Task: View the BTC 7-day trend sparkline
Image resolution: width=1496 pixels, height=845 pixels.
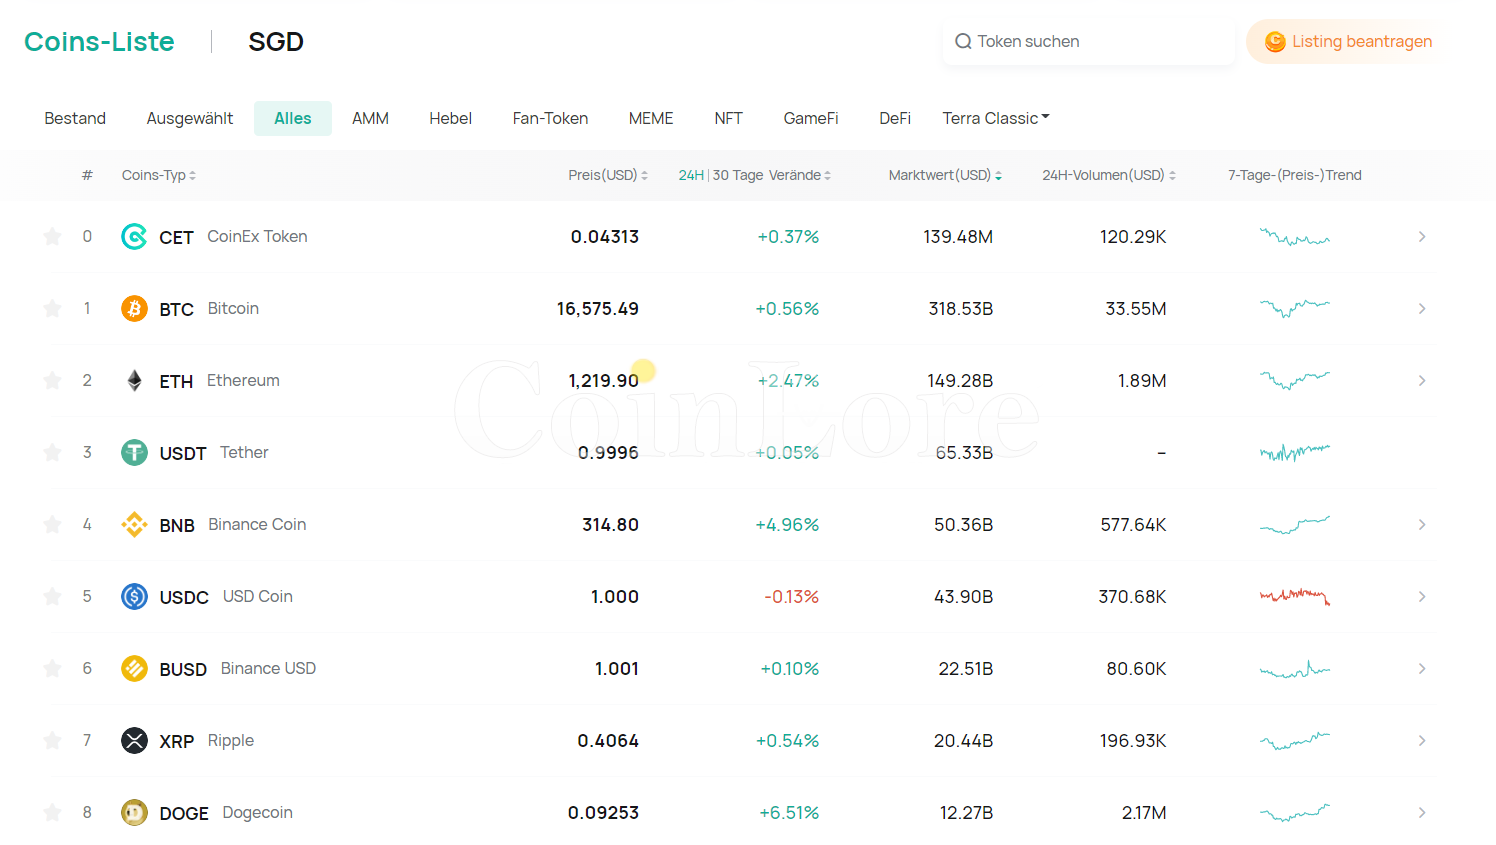Action: click(x=1295, y=308)
